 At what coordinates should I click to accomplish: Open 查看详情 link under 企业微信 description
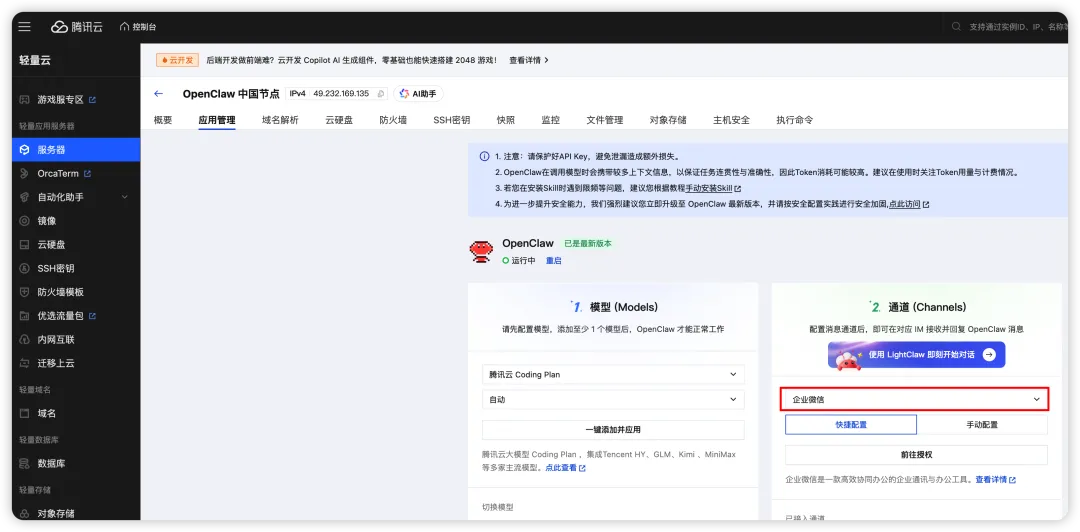(x=995, y=480)
